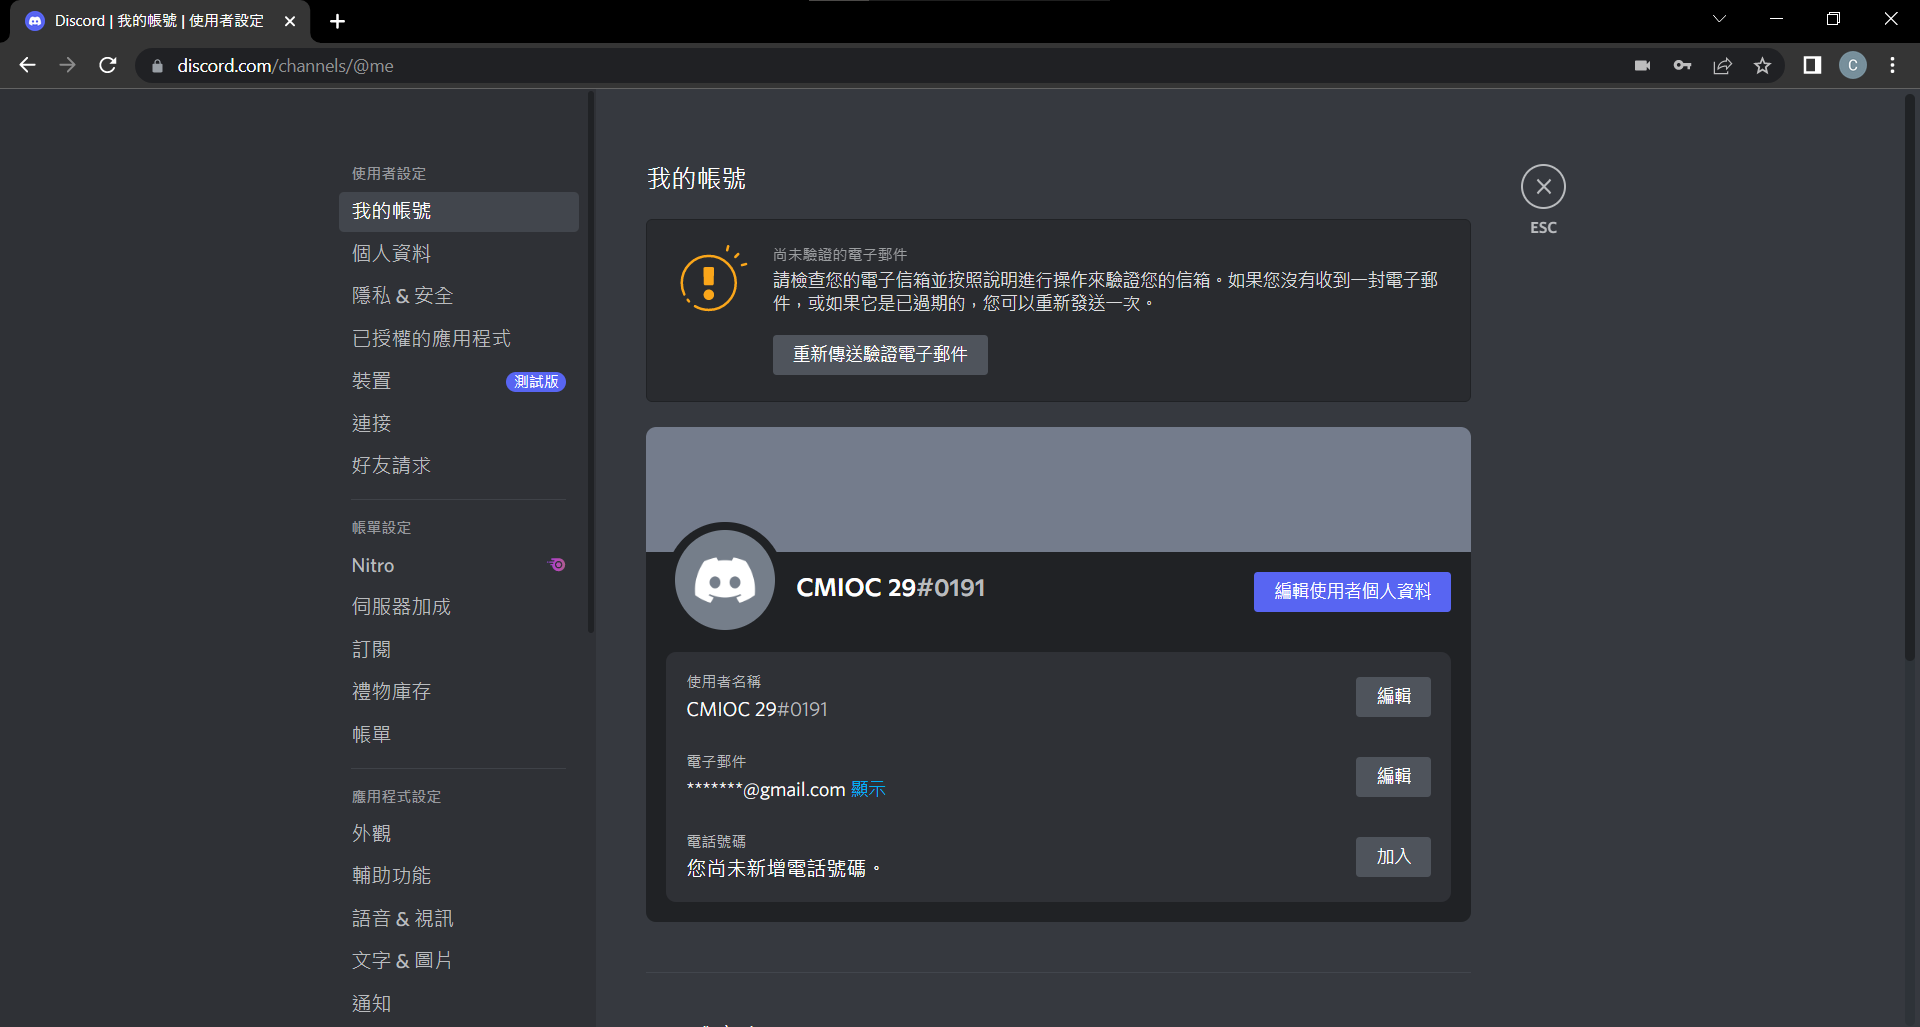Click the Nitro badge icon in sidebar
This screenshot has height=1027, width=1920.
coord(557,565)
